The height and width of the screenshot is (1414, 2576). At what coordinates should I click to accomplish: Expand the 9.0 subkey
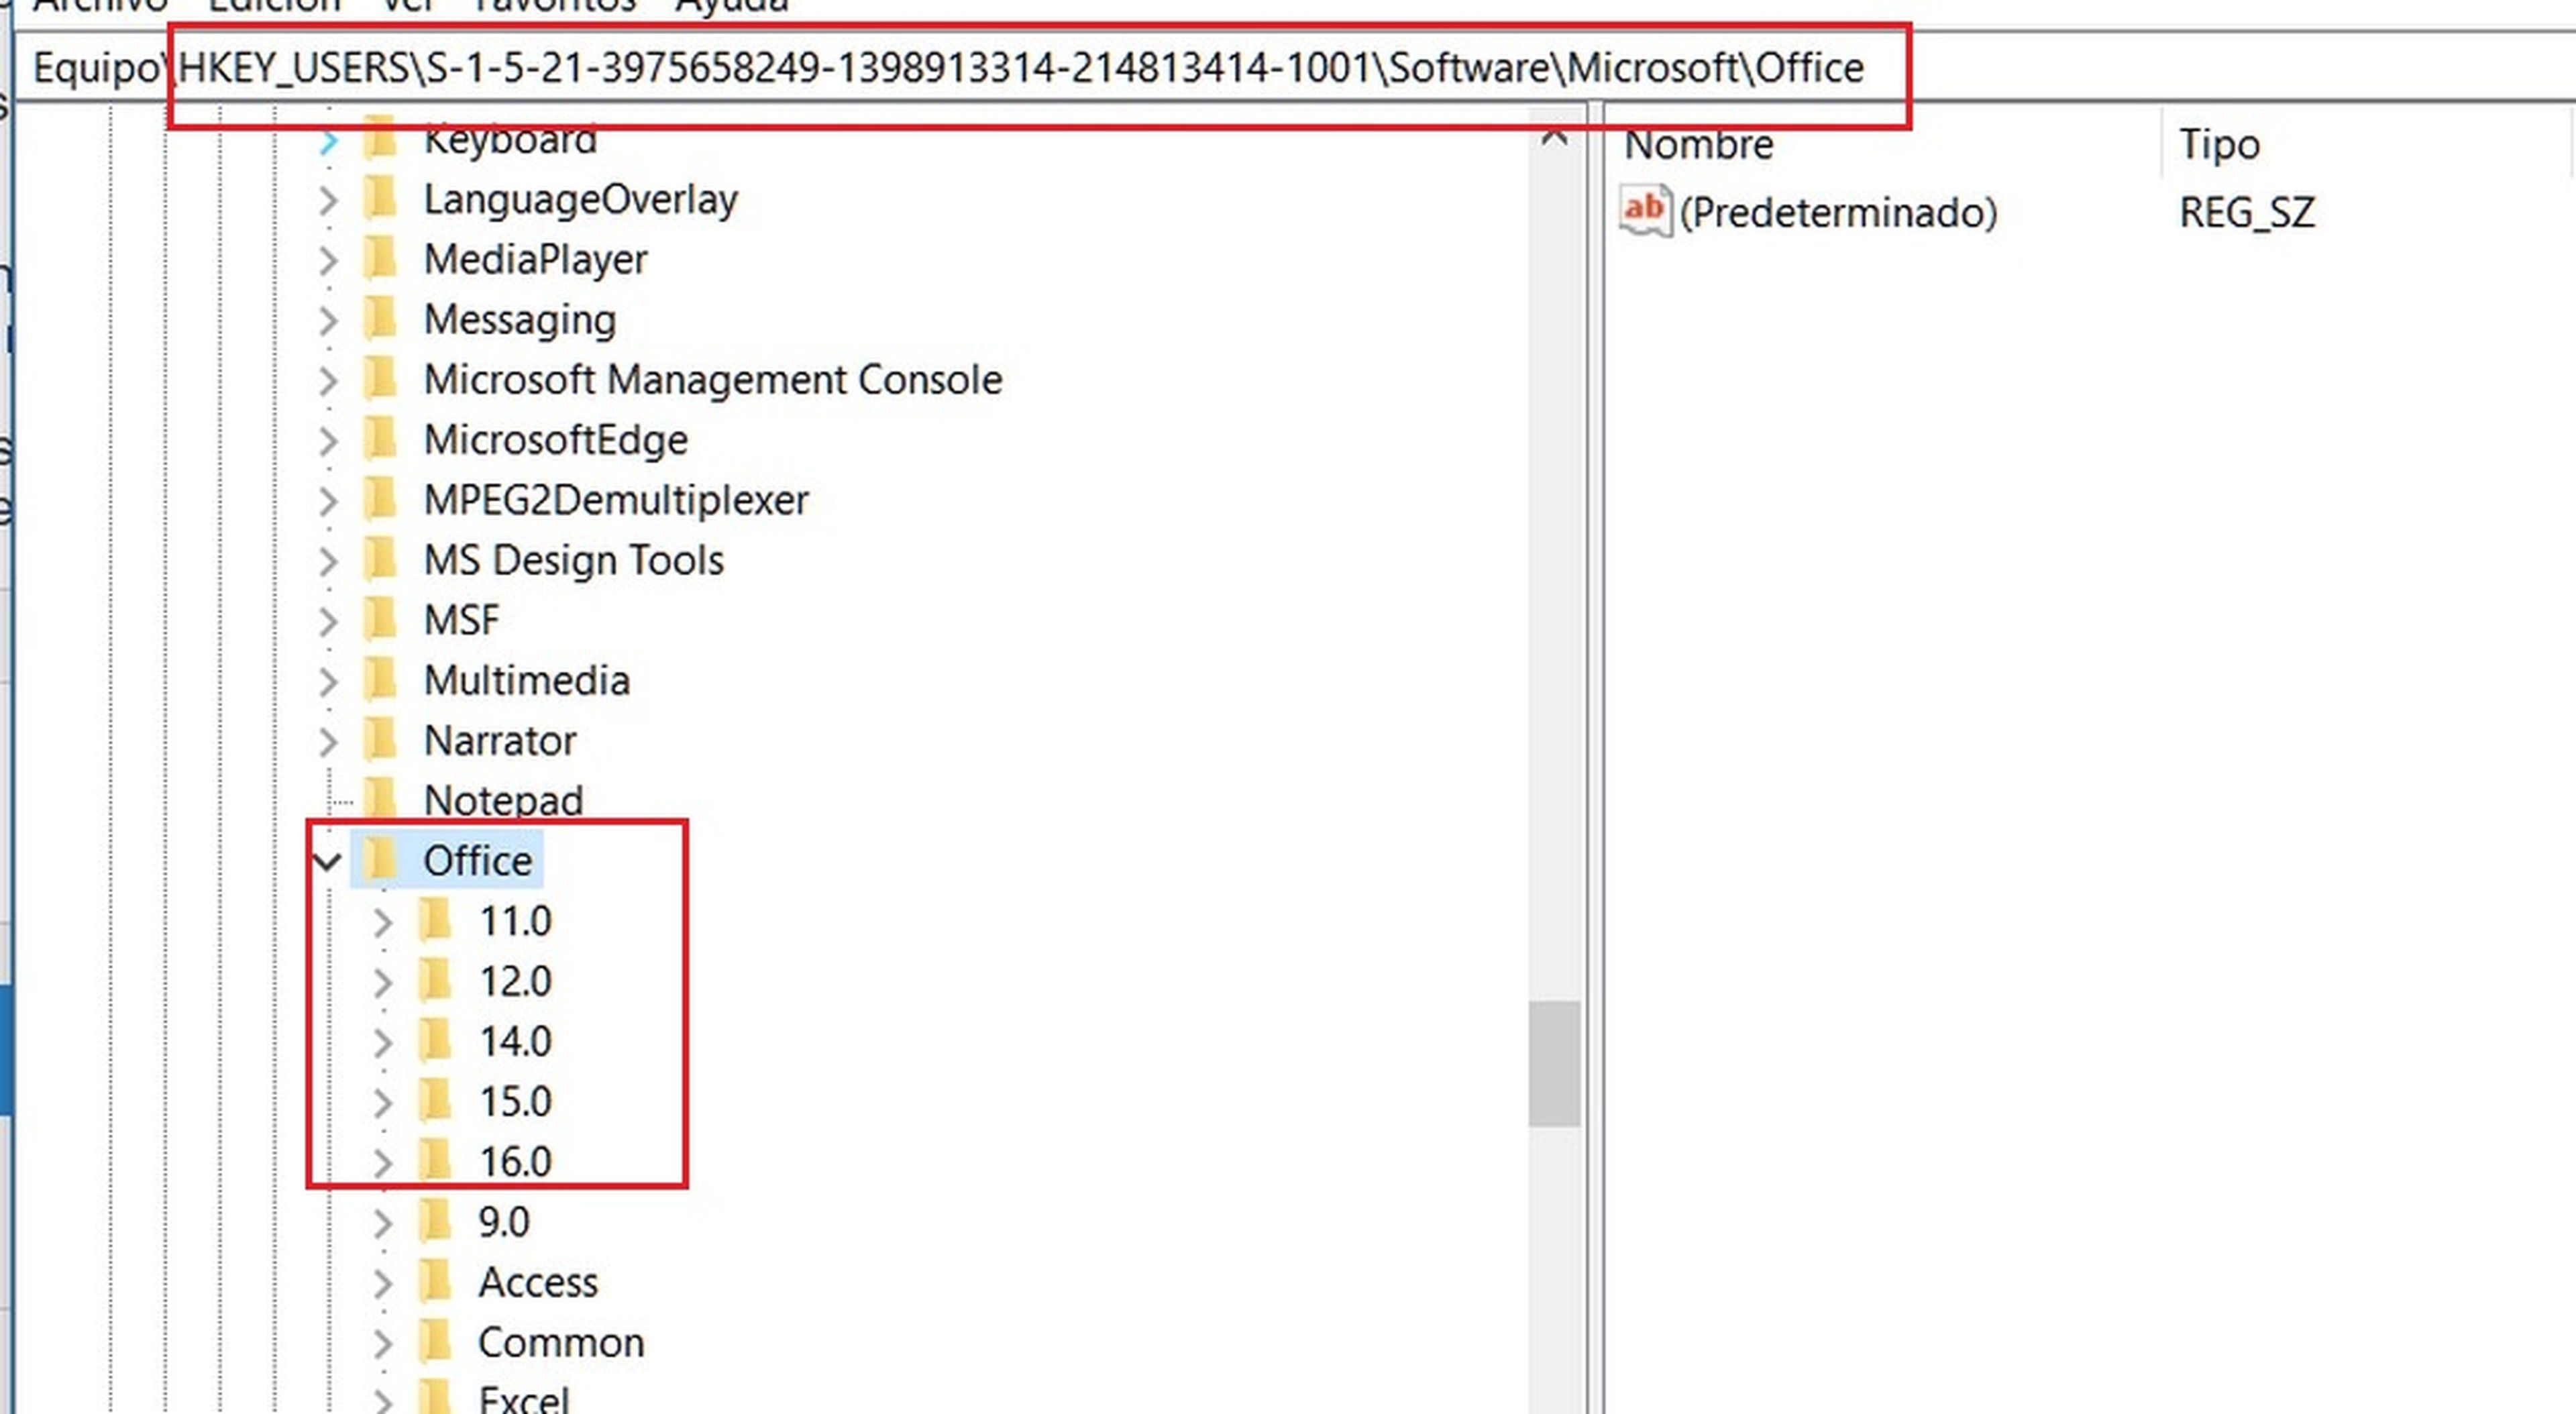pos(383,1223)
